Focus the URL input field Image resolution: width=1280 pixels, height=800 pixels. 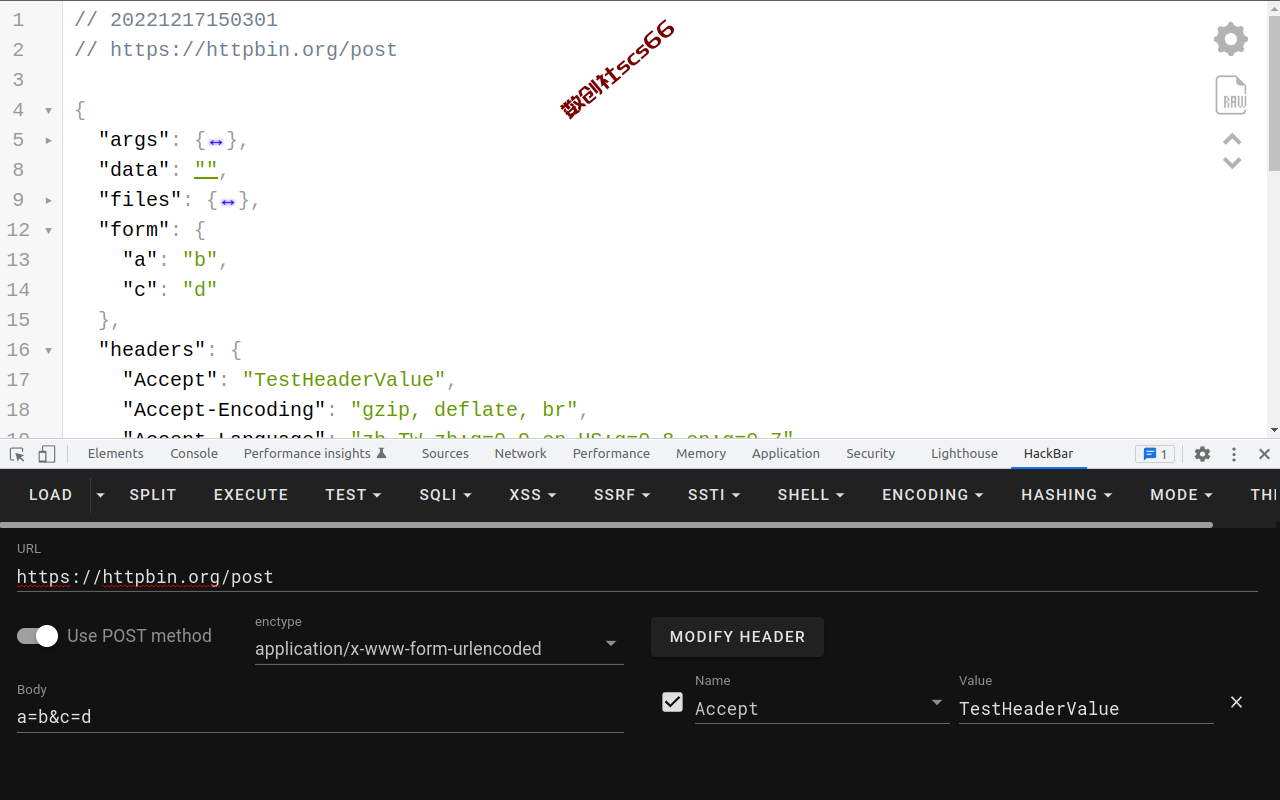click(637, 577)
